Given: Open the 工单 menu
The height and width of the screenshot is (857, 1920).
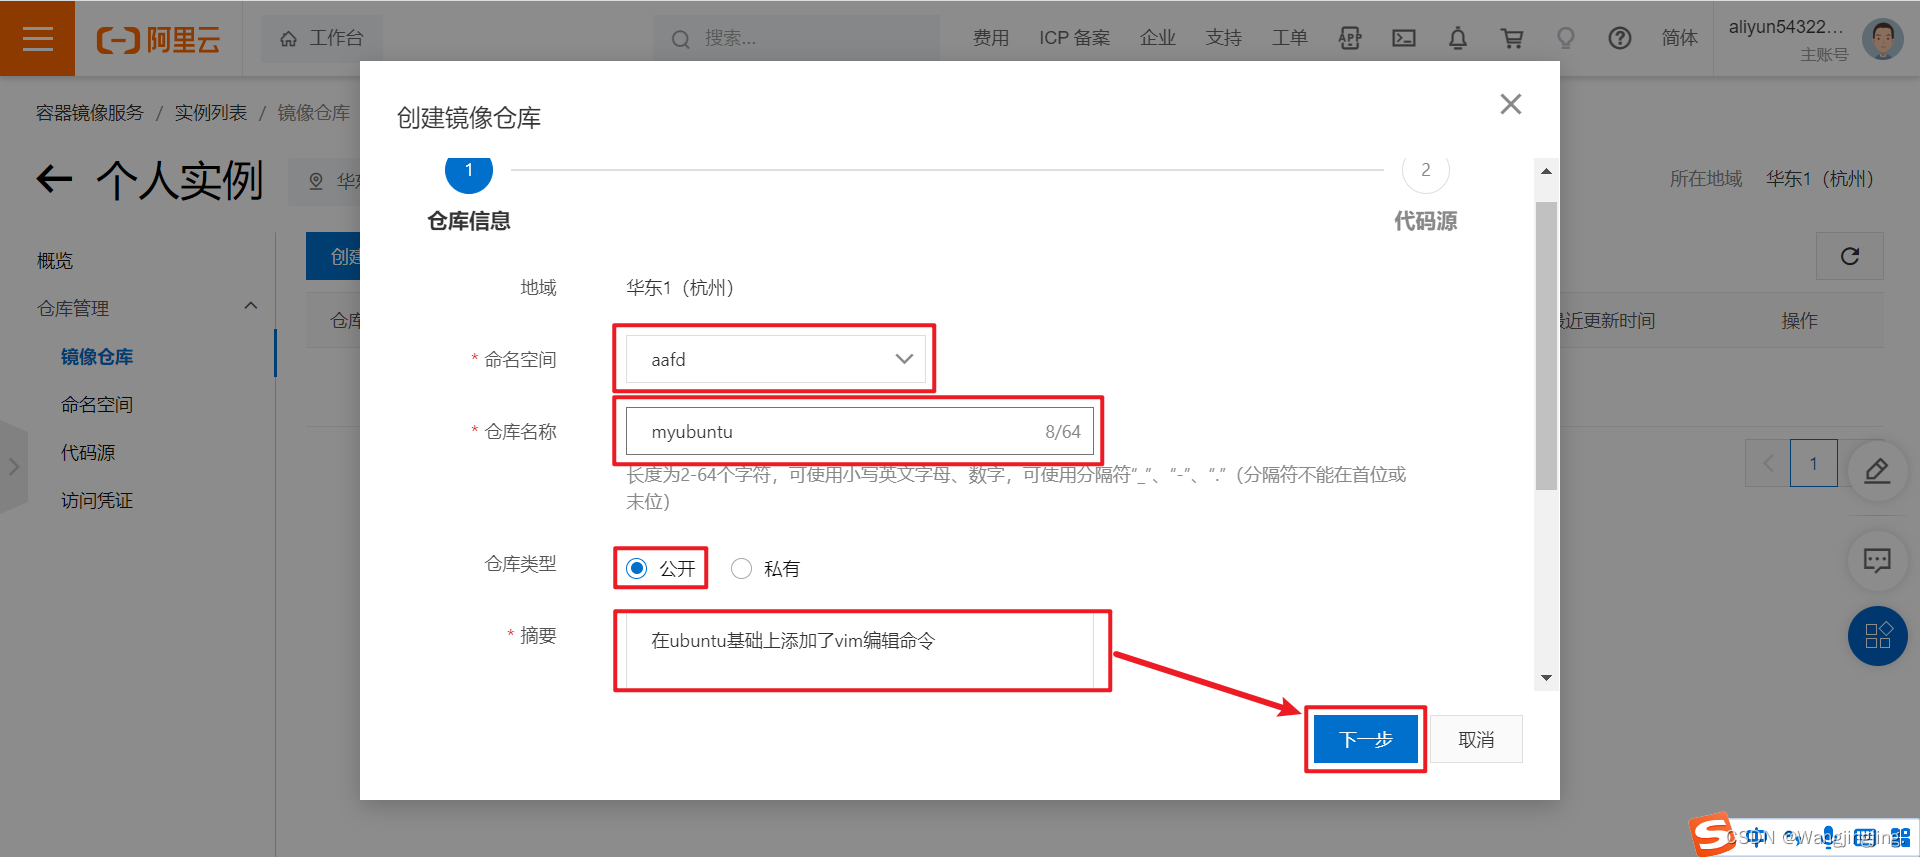Looking at the screenshot, I should pyautogui.click(x=1289, y=38).
